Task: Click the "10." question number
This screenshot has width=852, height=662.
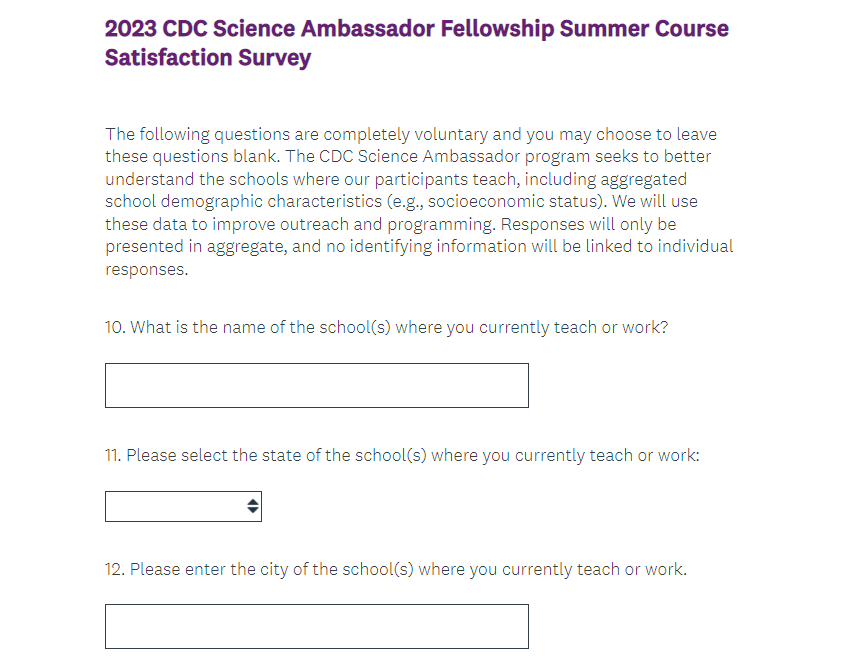Action: 116,327
